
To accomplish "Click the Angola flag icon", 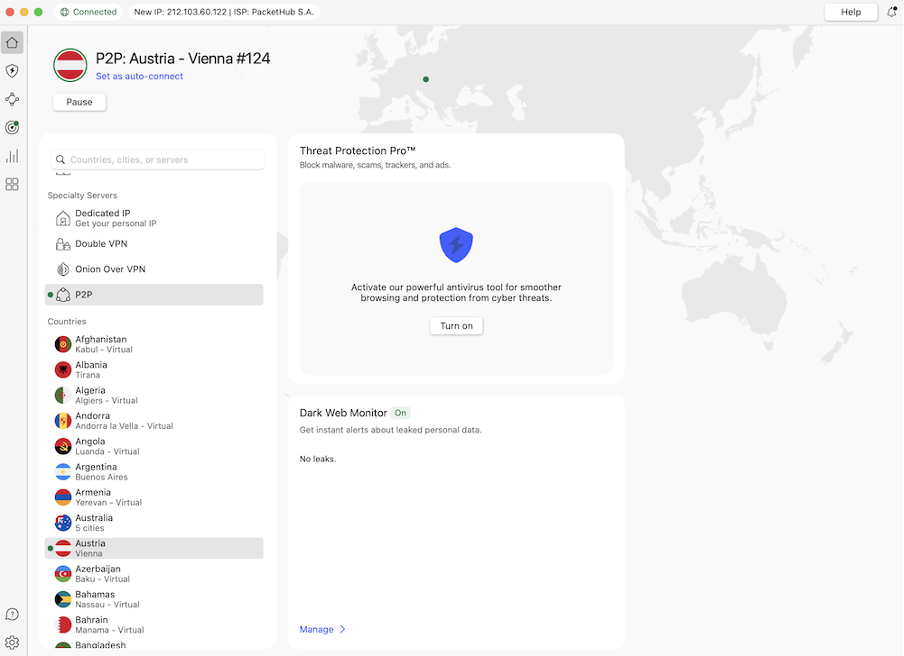I will (x=63, y=446).
